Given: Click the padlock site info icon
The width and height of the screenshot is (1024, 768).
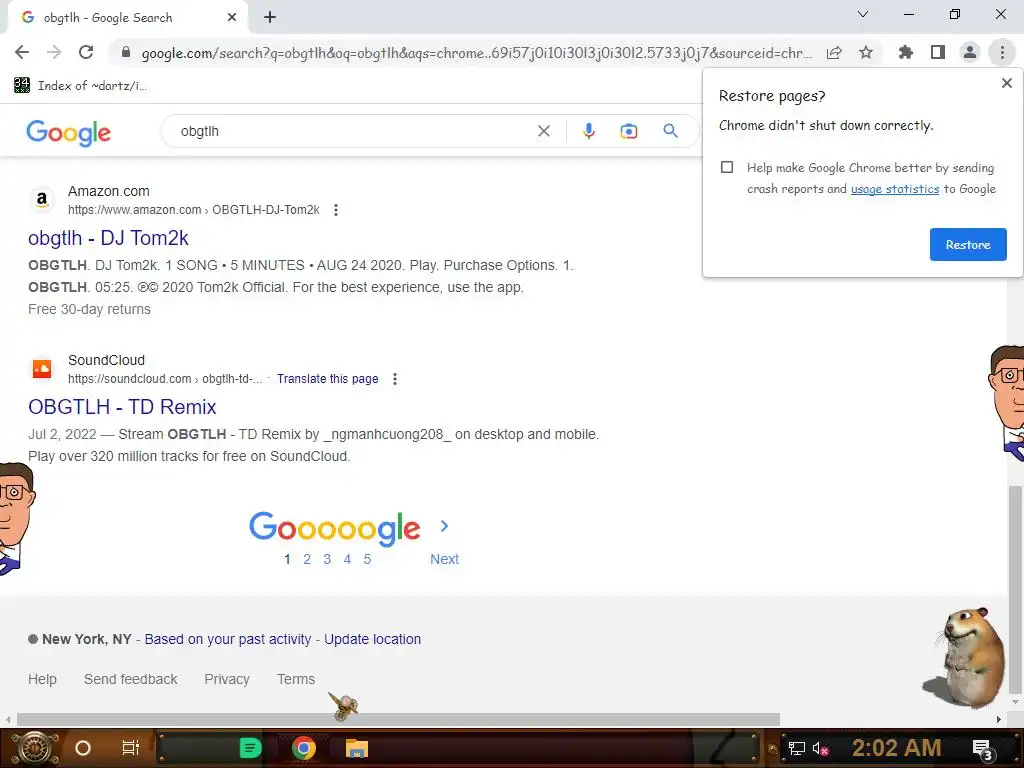Looking at the screenshot, I should (126, 52).
